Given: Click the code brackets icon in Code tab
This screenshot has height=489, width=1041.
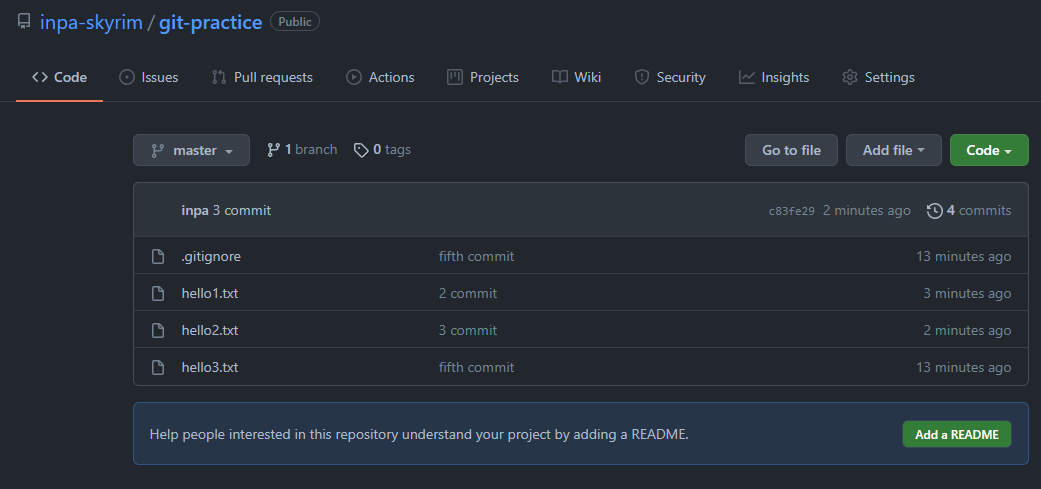Looking at the screenshot, I should click(x=40, y=77).
